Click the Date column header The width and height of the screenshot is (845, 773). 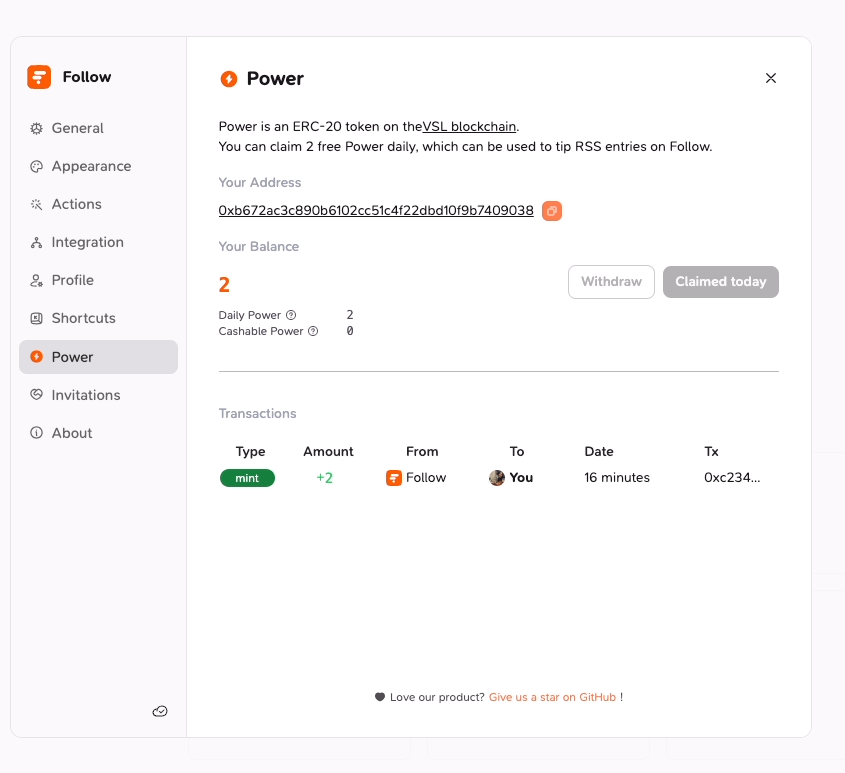click(x=599, y=451)
